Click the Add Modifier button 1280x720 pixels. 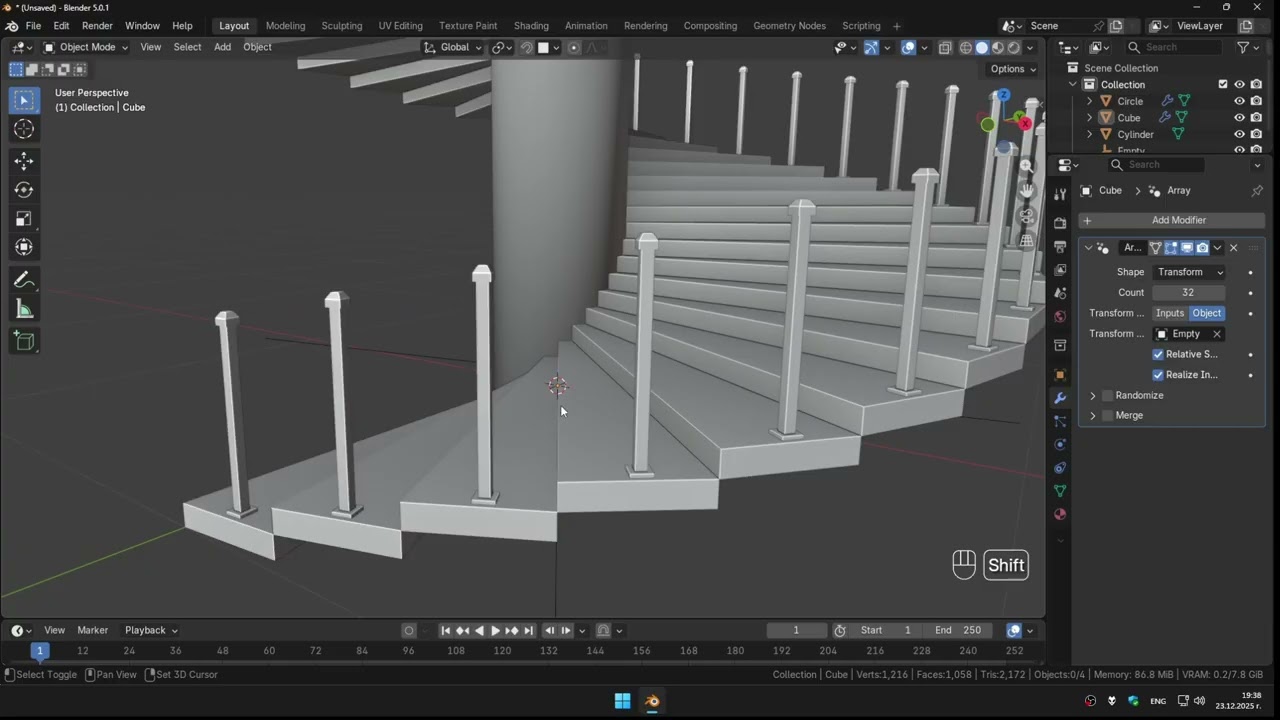click(1171, 220)
